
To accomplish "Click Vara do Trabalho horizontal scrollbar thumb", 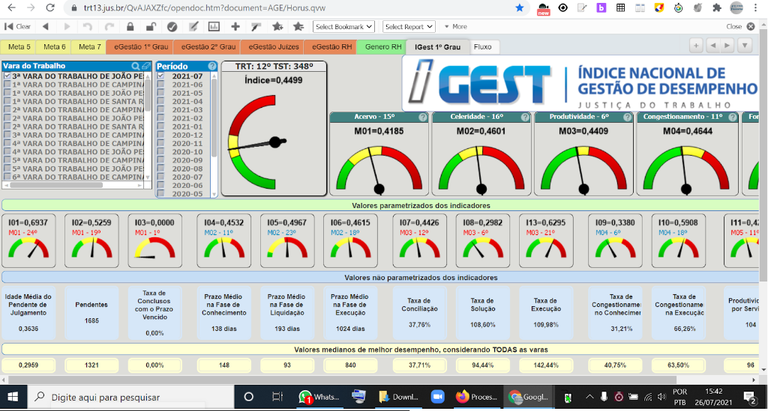I will [x=56, y=185].
